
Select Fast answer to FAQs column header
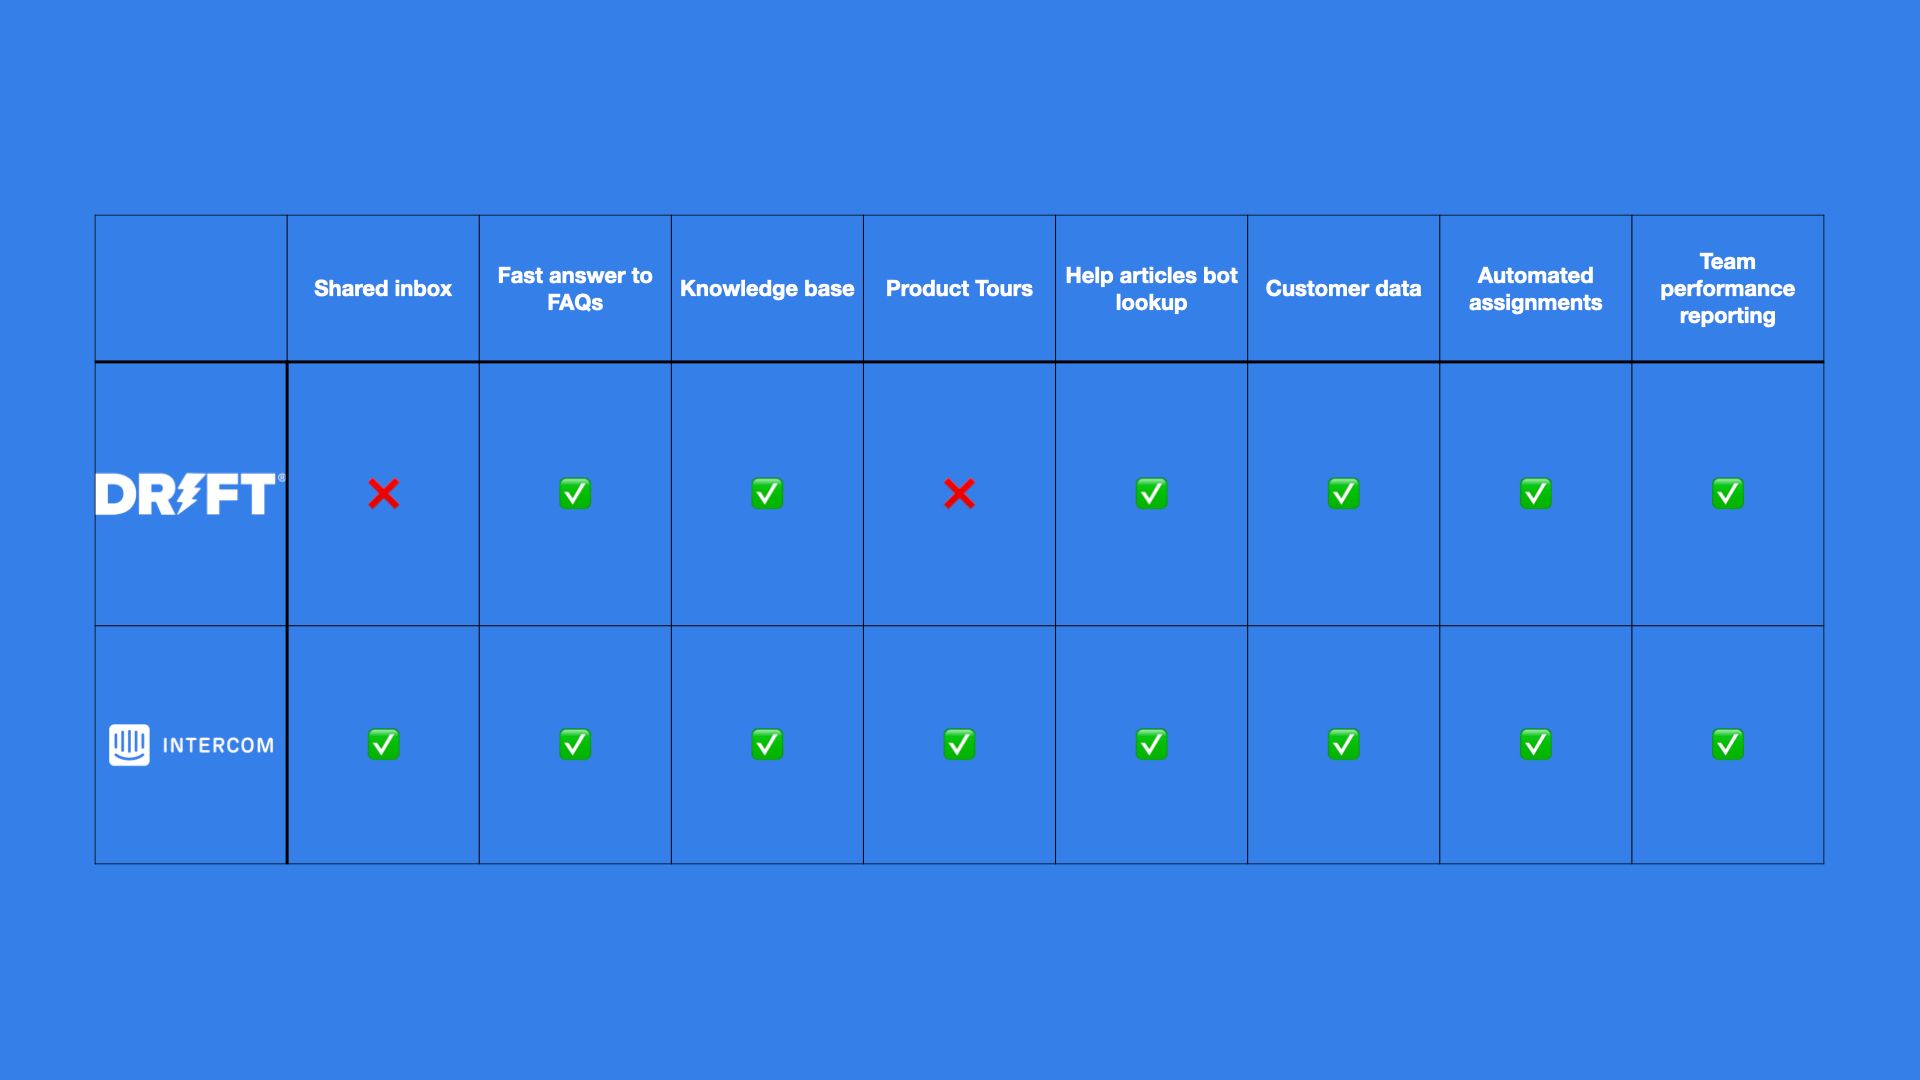575,287
